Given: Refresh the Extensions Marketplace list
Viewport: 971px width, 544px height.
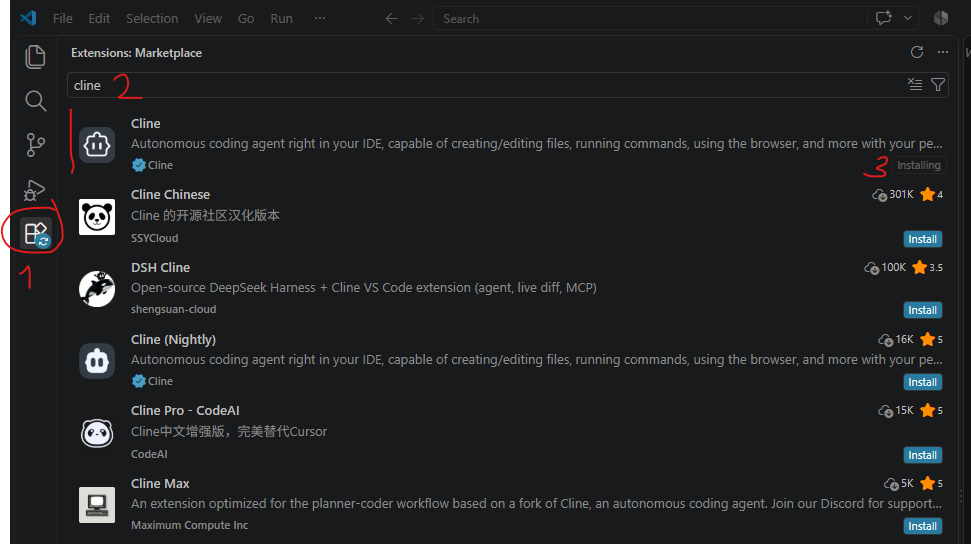Looking at the screenshot, I should click(917, 52).
